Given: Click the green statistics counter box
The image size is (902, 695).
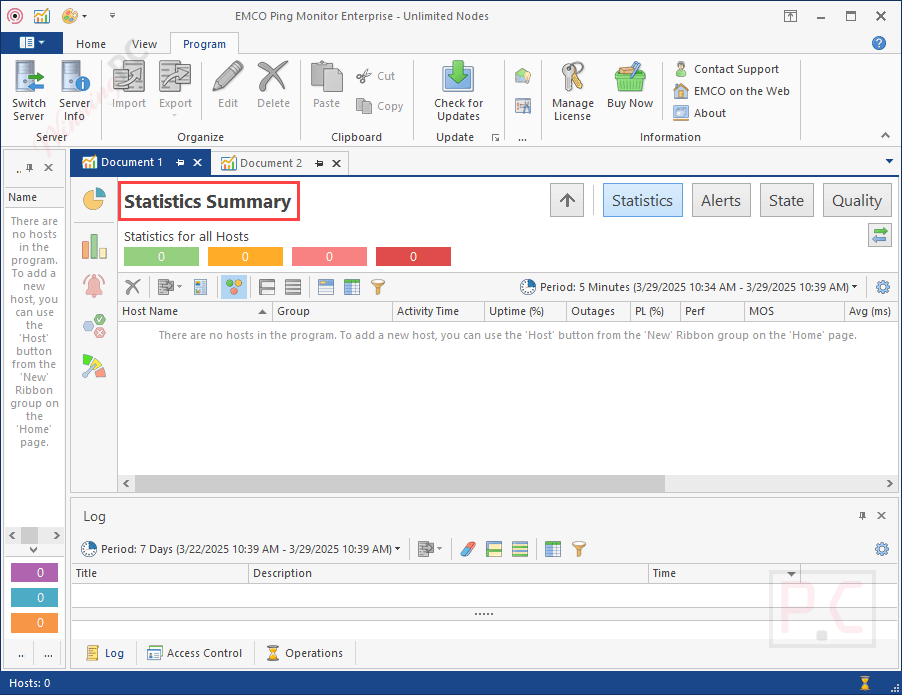Looking at the screenshot, I should [x=162, y=257].
